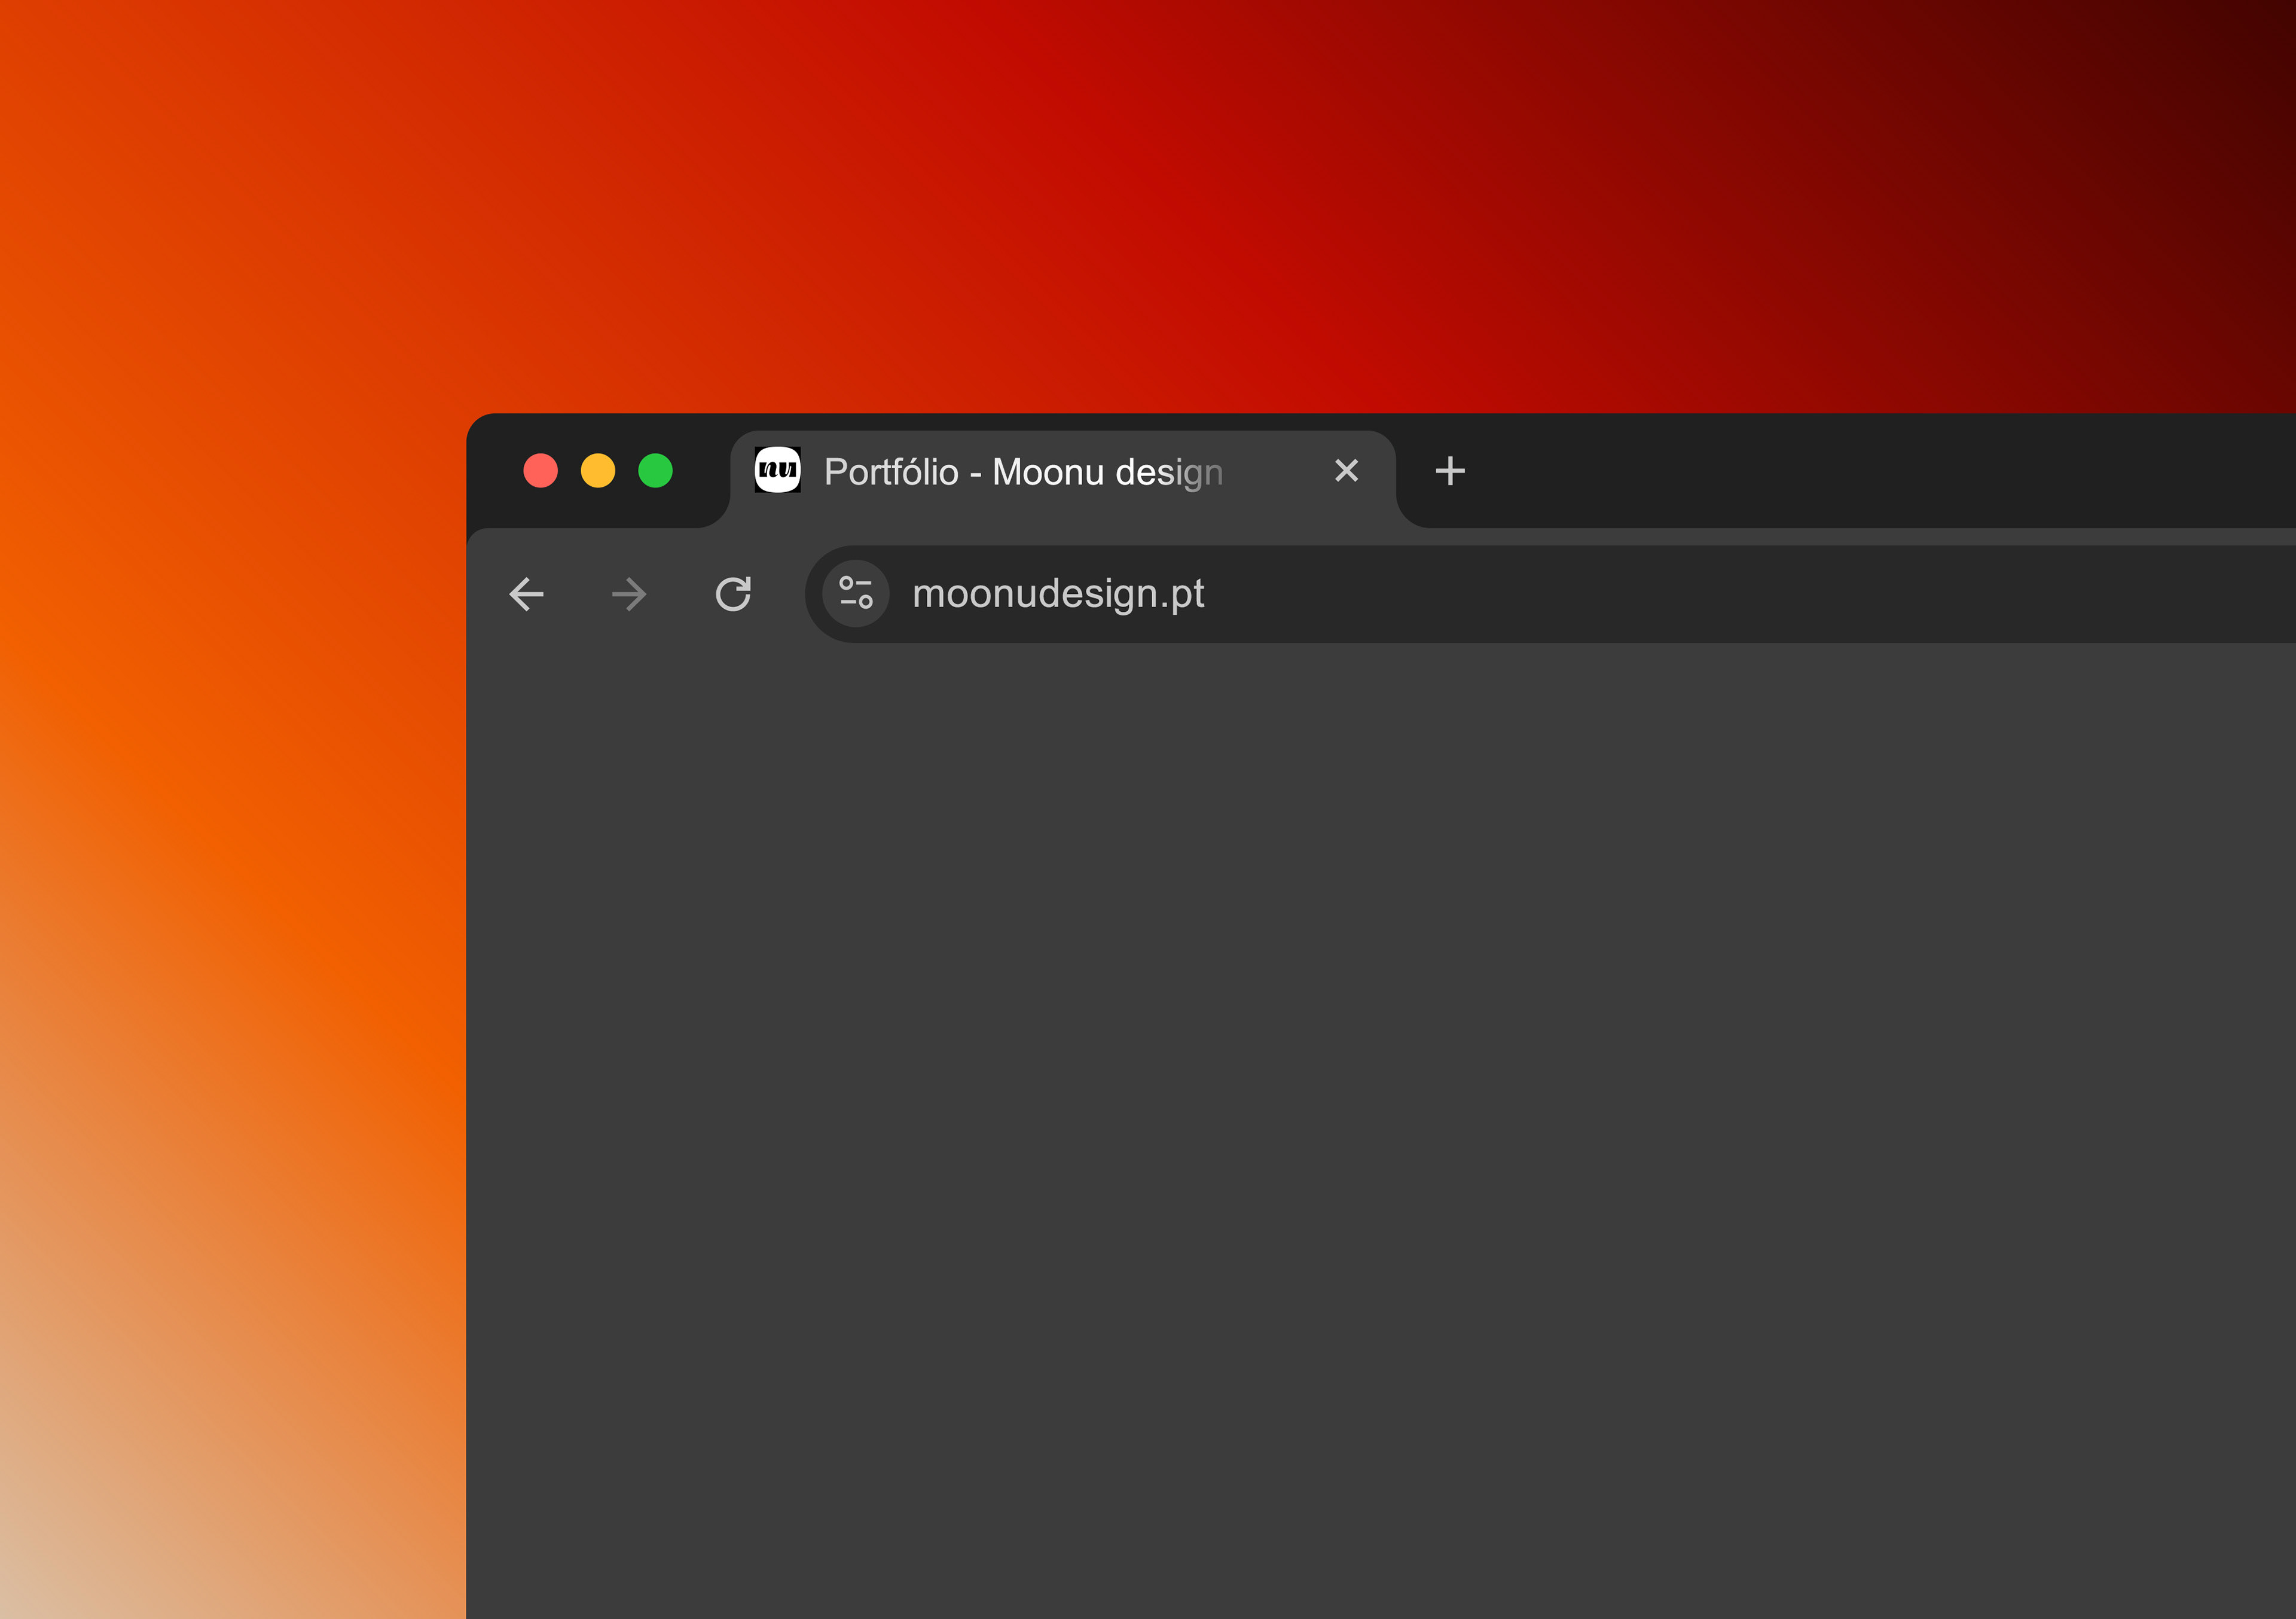Enter full screen with the green button

point(655,471)
